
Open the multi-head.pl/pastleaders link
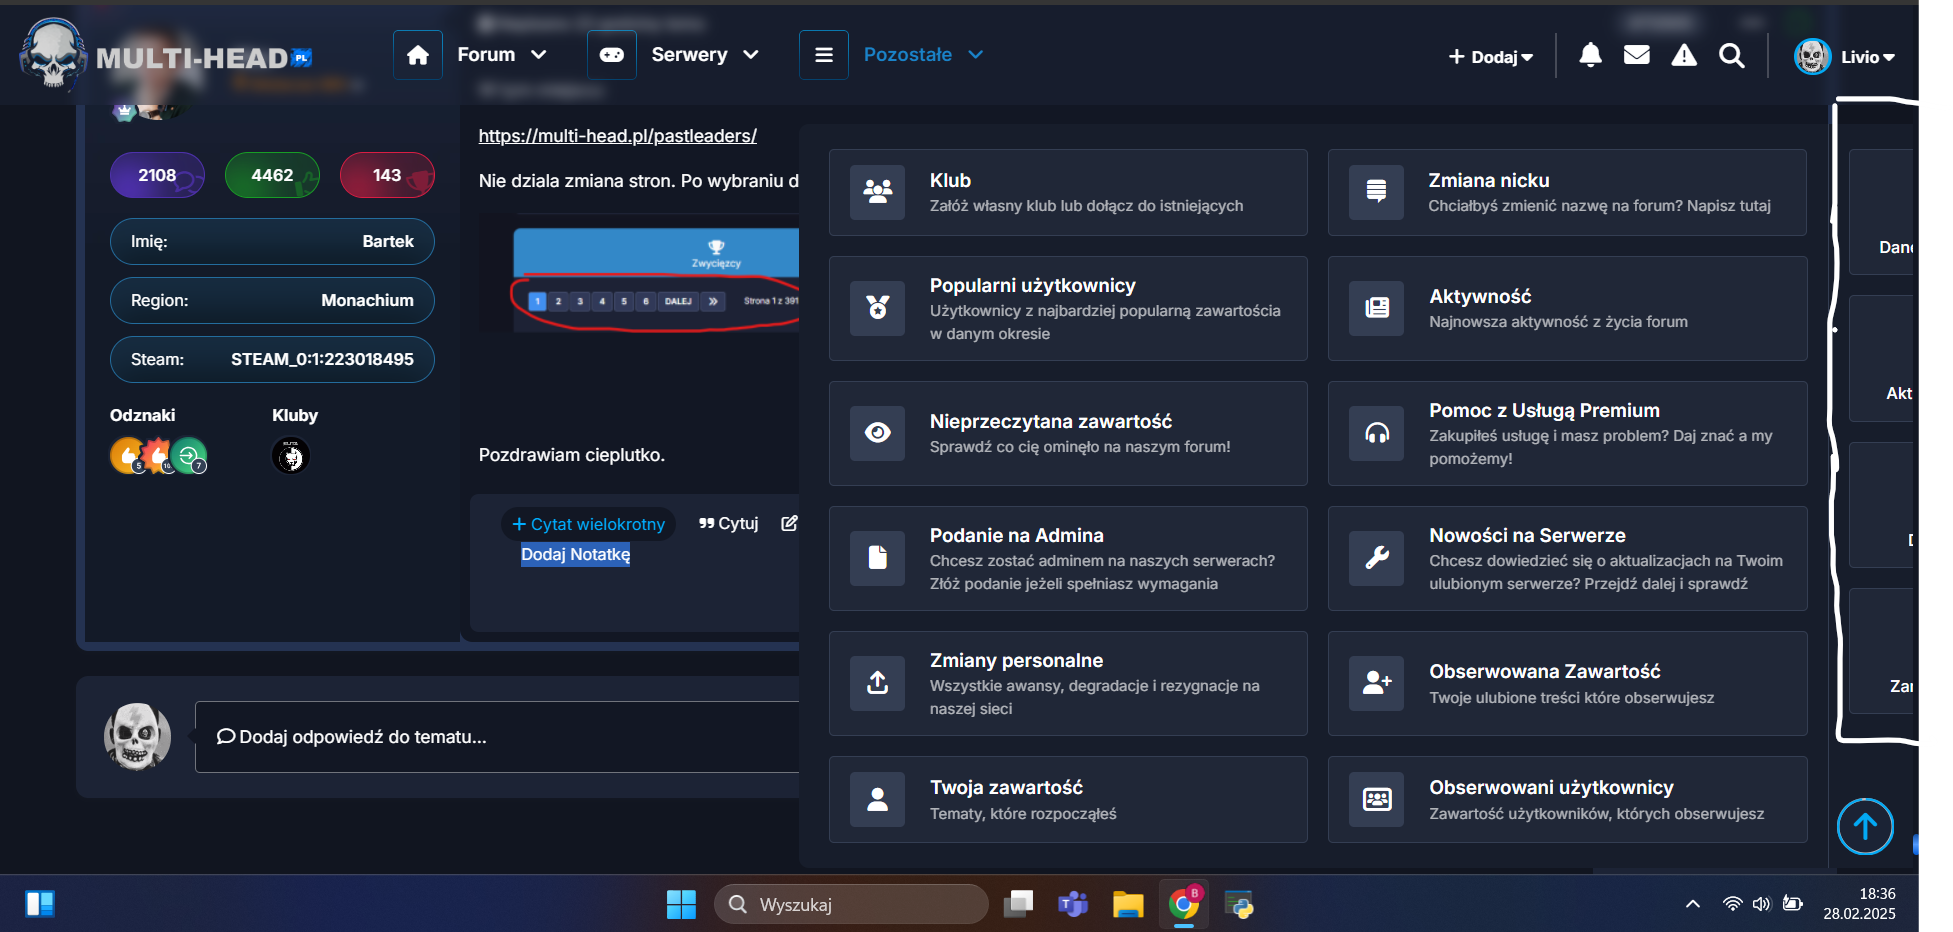click(x=617, y=136)
